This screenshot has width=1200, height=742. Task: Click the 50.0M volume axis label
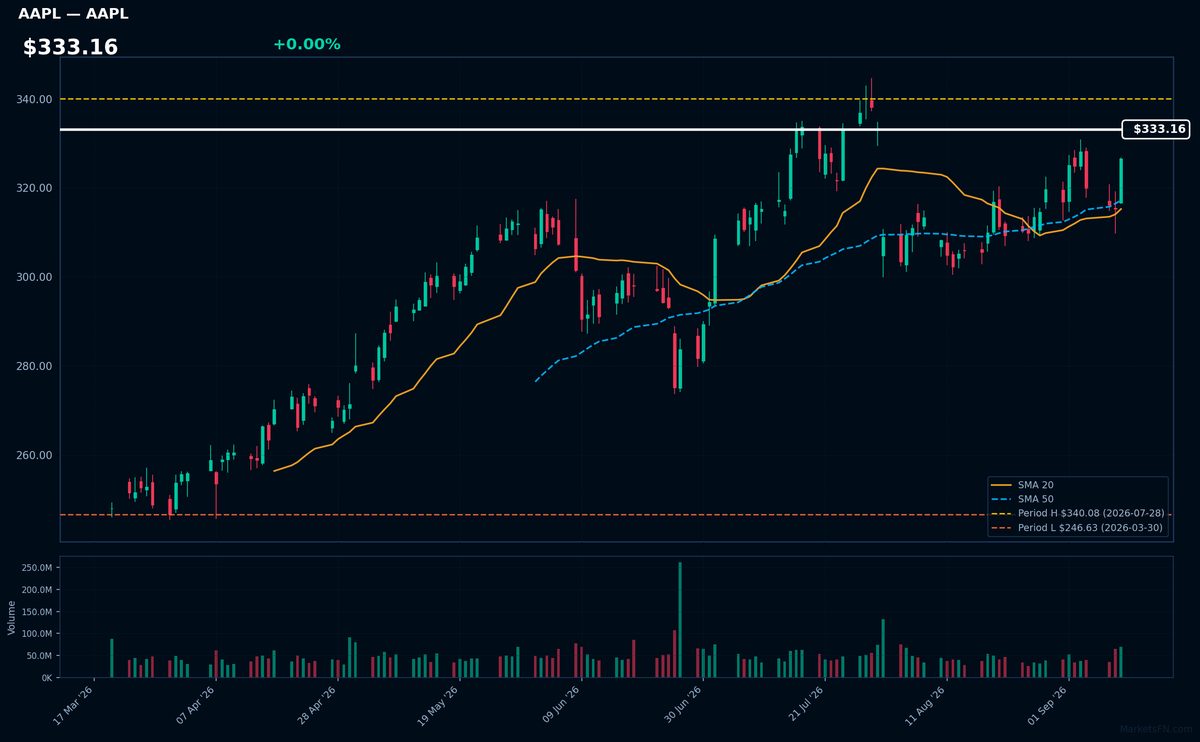click(x=39, y=655)
